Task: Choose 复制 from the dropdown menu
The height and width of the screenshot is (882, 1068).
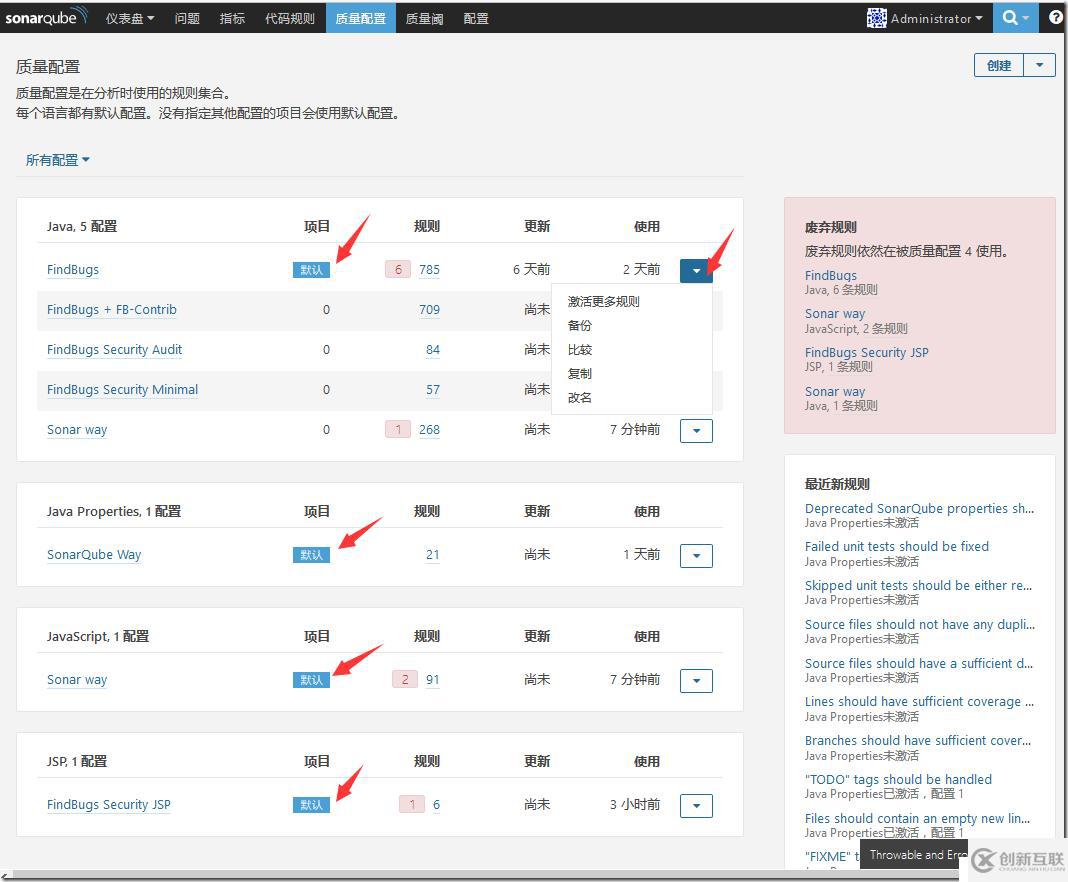Action: (x=580, y=373)
